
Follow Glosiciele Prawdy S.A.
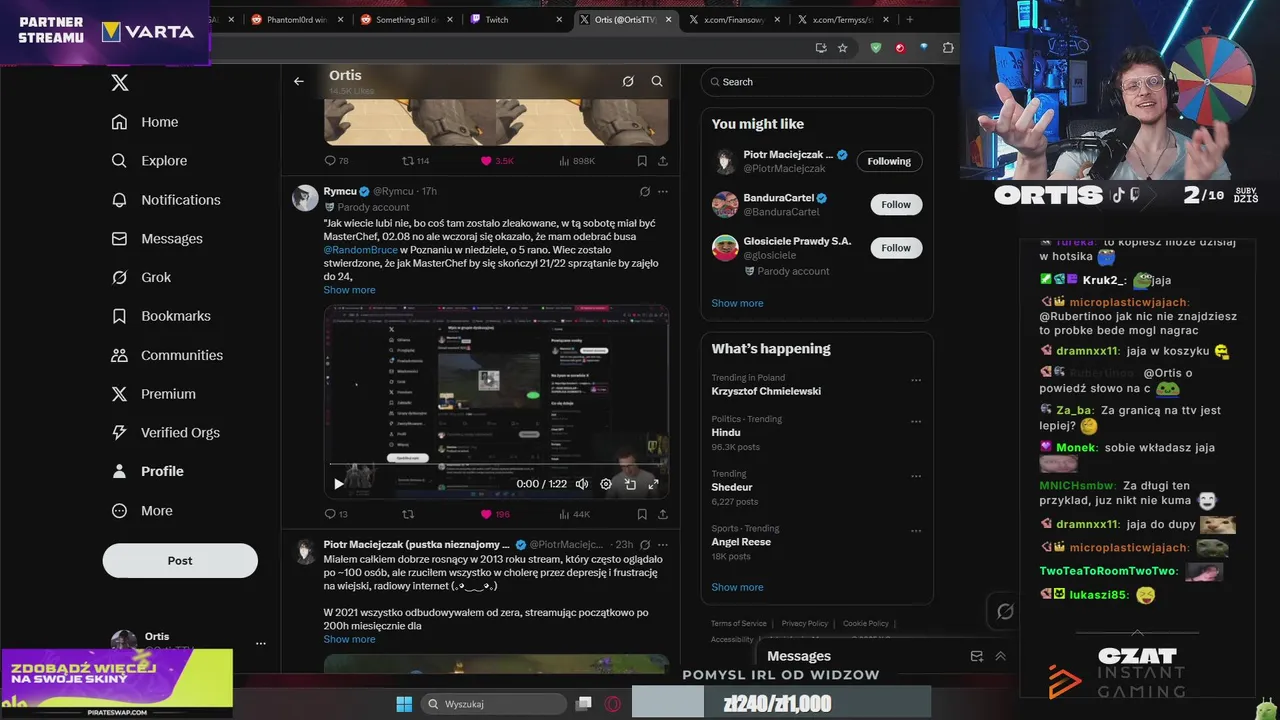[896, 248]
